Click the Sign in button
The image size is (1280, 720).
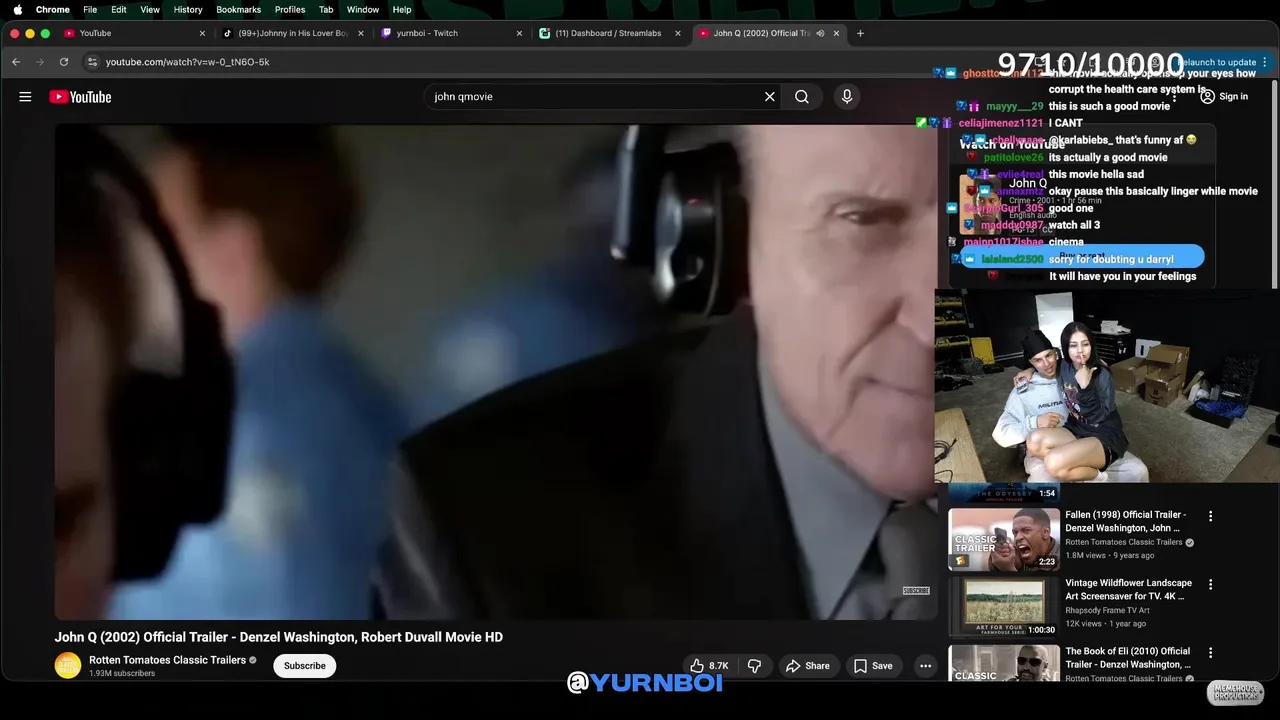[1224, 97]
